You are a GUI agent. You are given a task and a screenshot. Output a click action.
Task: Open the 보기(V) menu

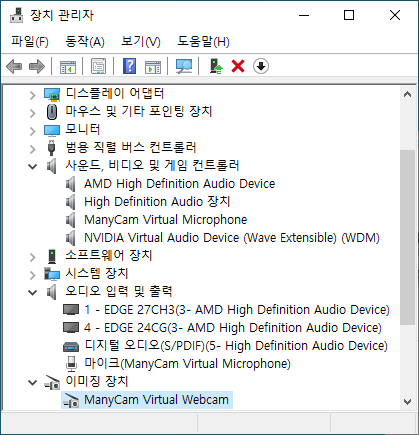[141, 41]
